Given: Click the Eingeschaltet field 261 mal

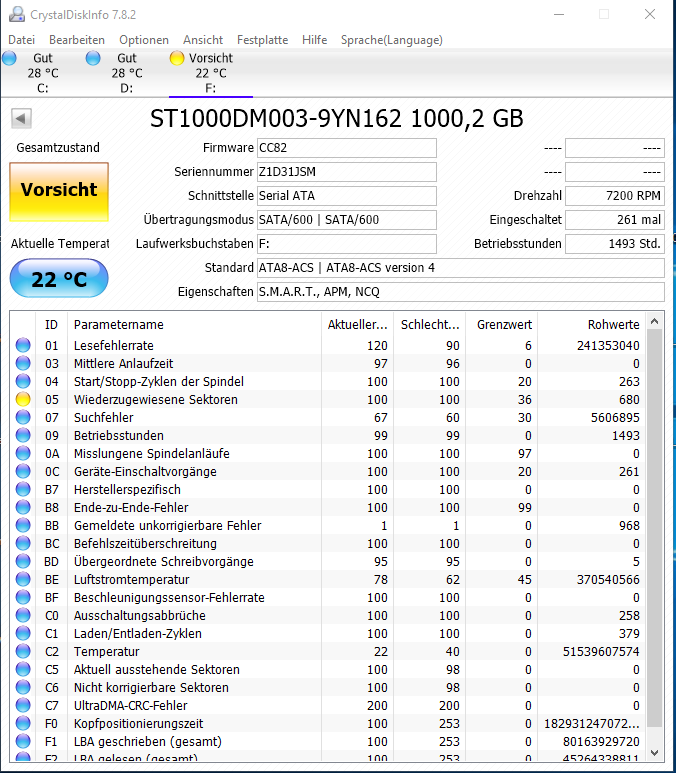Looking at the screenshot, I should pyautogui.click(x=615, y=220).
